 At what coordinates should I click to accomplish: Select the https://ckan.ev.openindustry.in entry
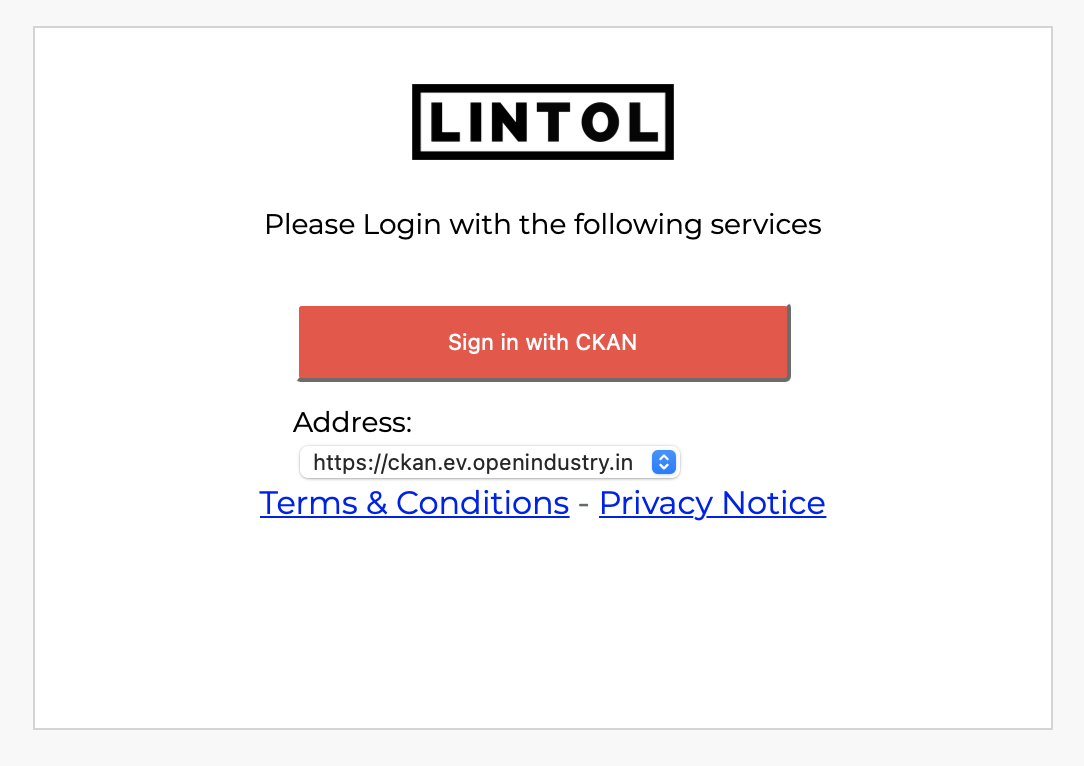(x=472, y=462)
